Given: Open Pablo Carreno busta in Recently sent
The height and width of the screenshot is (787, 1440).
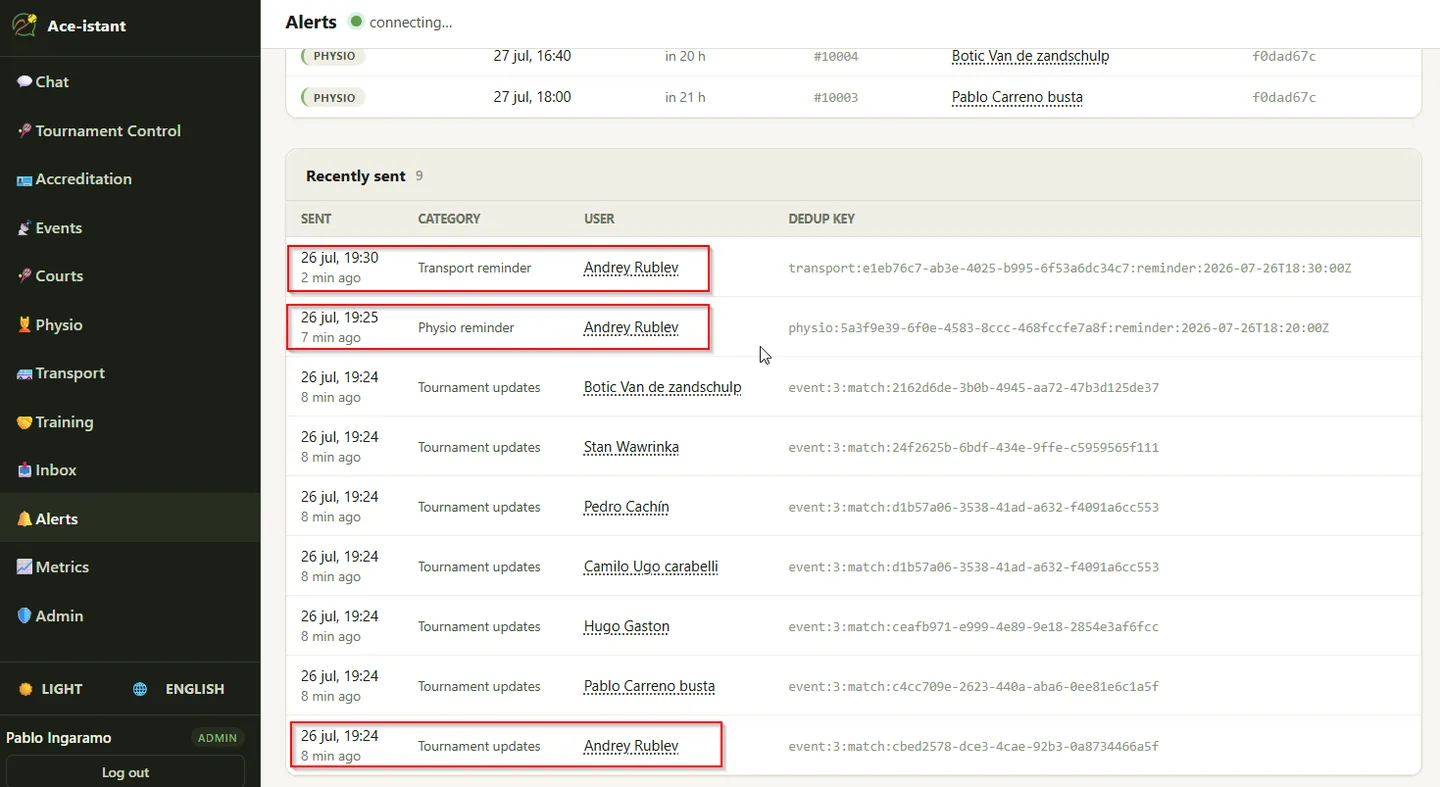Looking at the screenshot, I should (x=649, y=686).
